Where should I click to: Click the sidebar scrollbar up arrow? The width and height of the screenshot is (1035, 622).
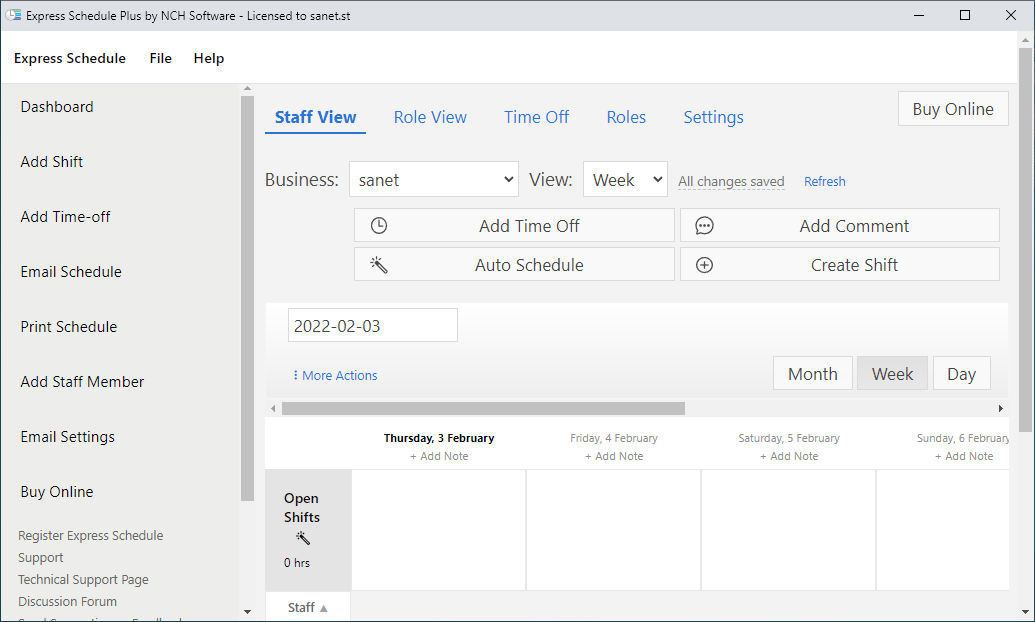point(248,88)
